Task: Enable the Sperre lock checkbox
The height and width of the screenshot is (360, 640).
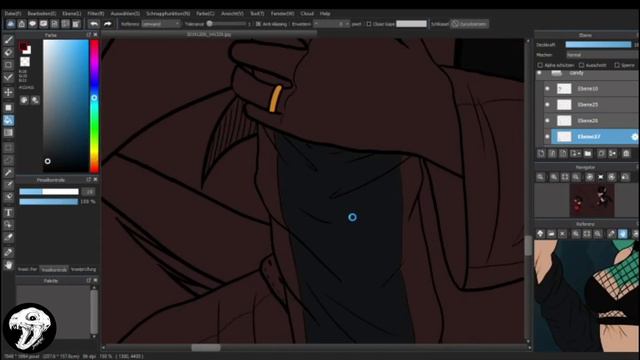Action: tap(617, 65)
